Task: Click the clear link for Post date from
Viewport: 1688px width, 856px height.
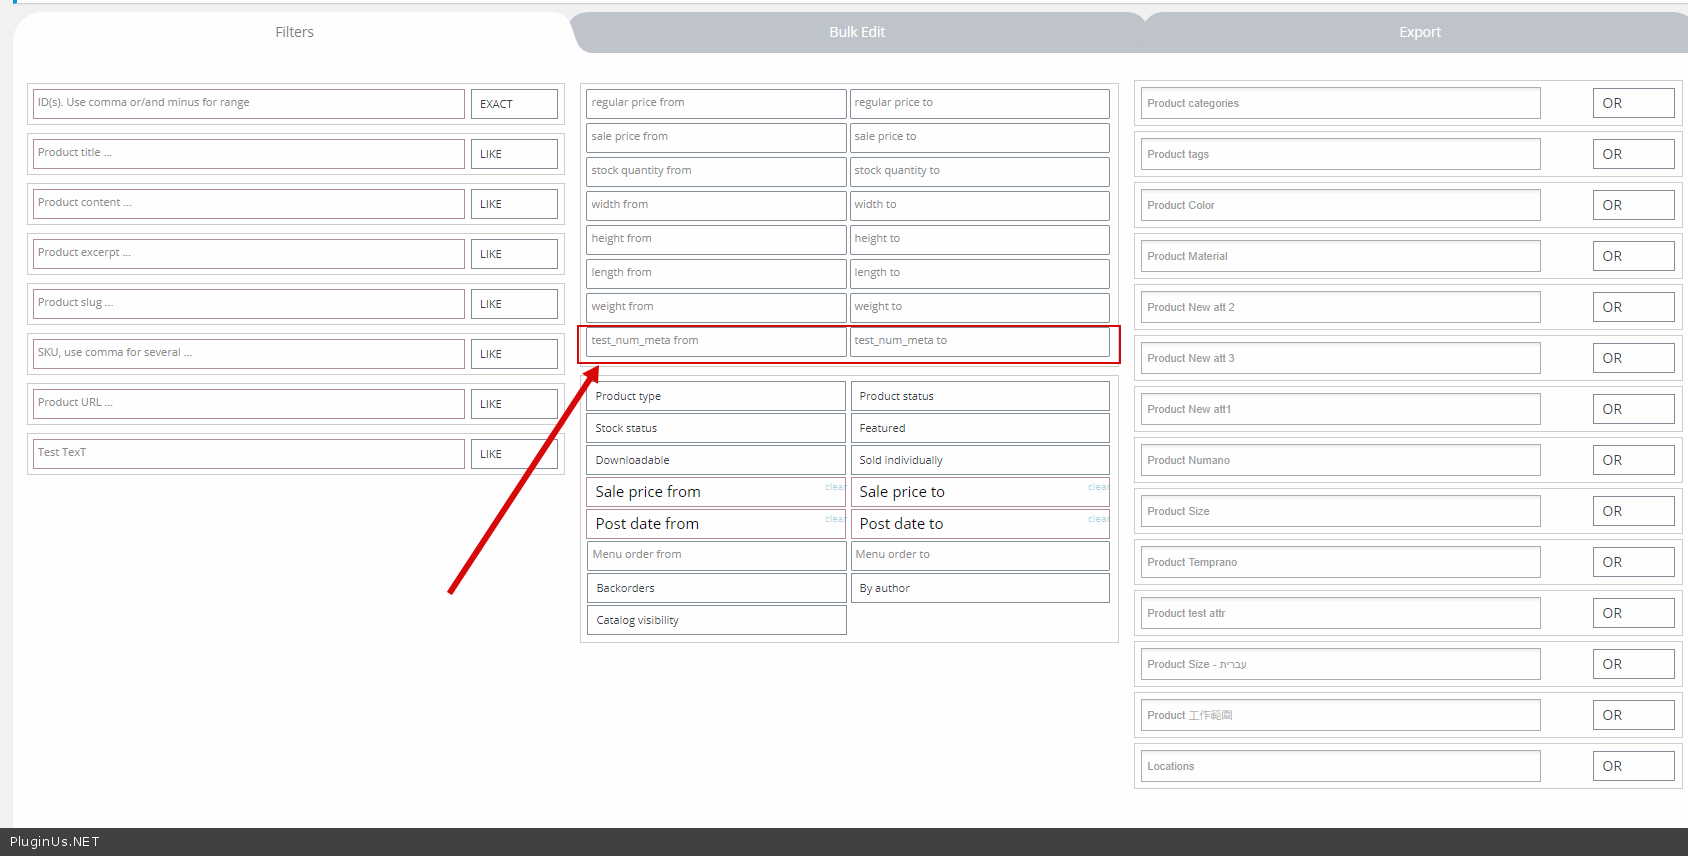Action: (x=835, y=519)
